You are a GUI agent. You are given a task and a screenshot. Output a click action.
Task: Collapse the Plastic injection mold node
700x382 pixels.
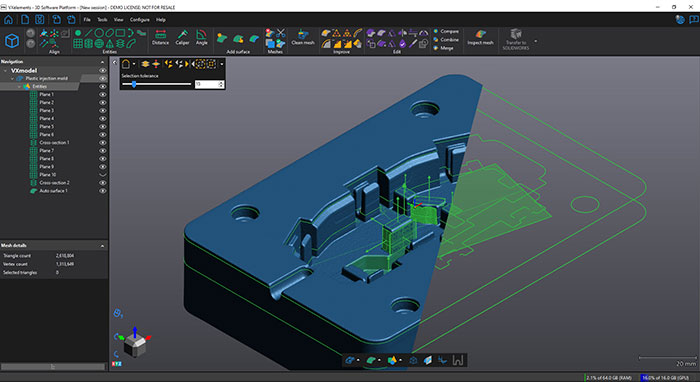(12, 79)
